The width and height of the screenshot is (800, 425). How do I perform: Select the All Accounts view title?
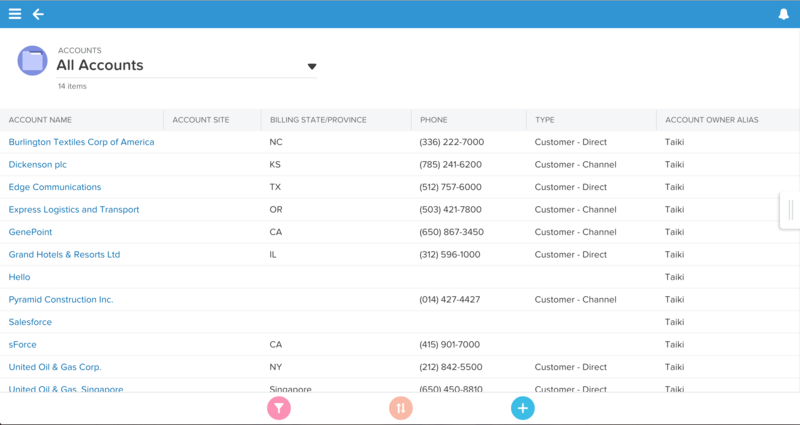[100, 65]
